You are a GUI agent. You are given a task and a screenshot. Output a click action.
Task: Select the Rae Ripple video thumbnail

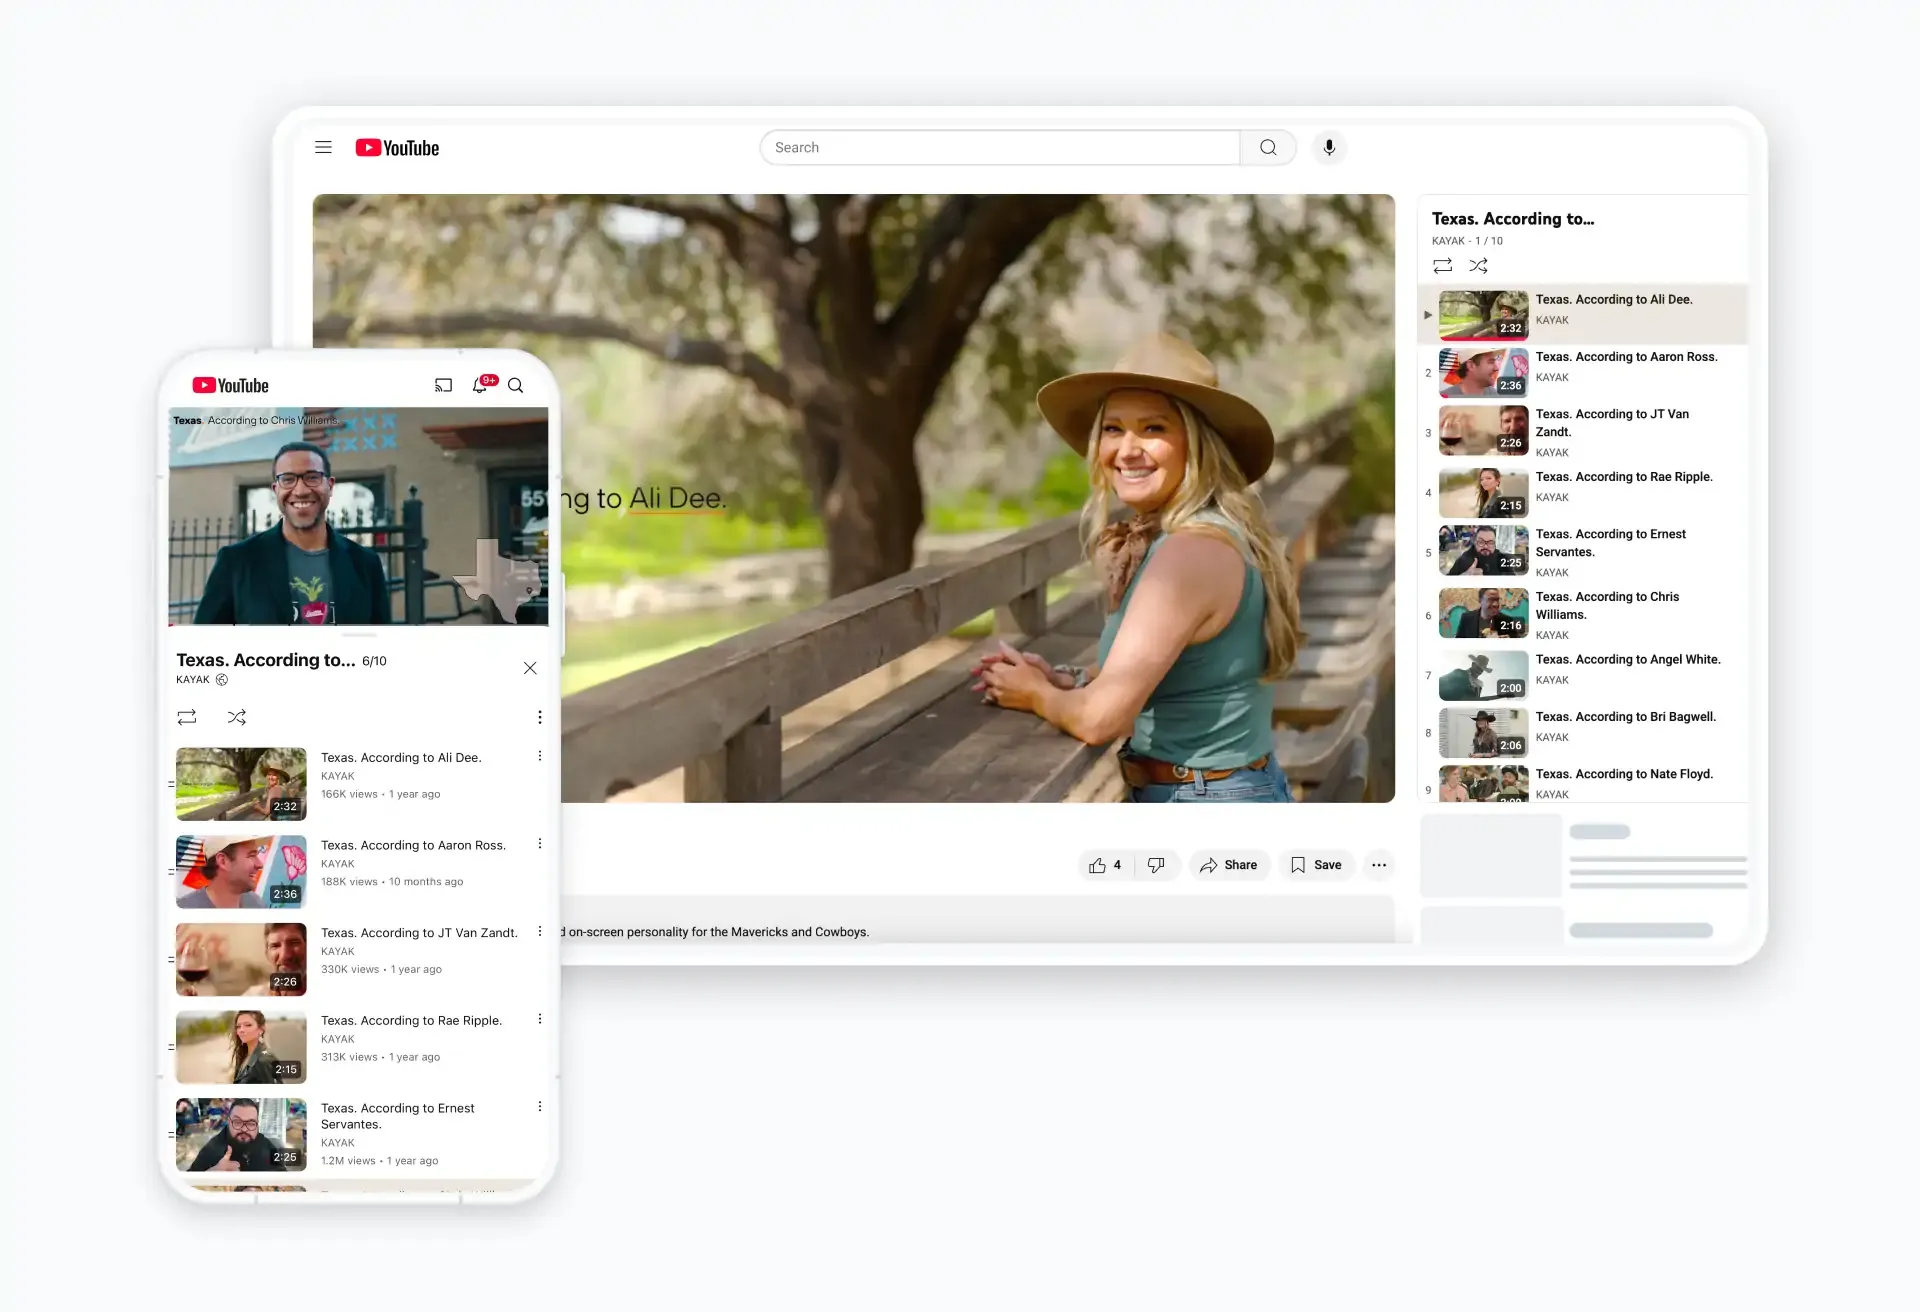tap(240, 1047)
